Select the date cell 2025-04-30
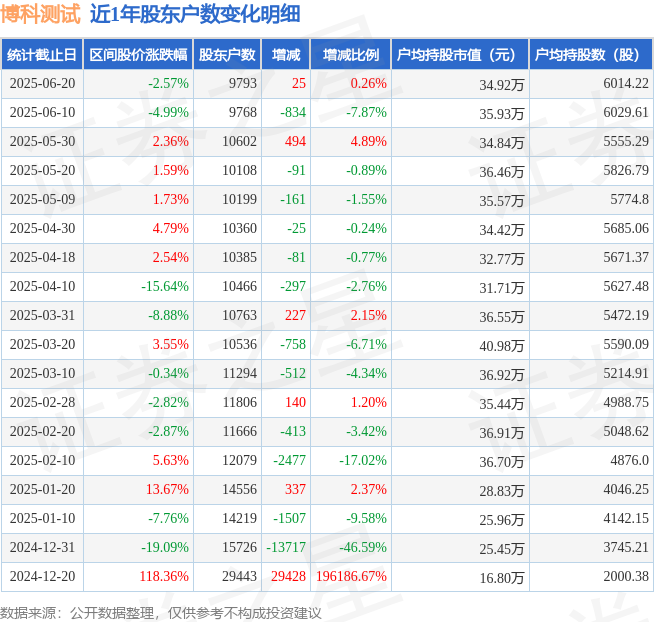The image size is (654, 622). [x=43, y=228]
